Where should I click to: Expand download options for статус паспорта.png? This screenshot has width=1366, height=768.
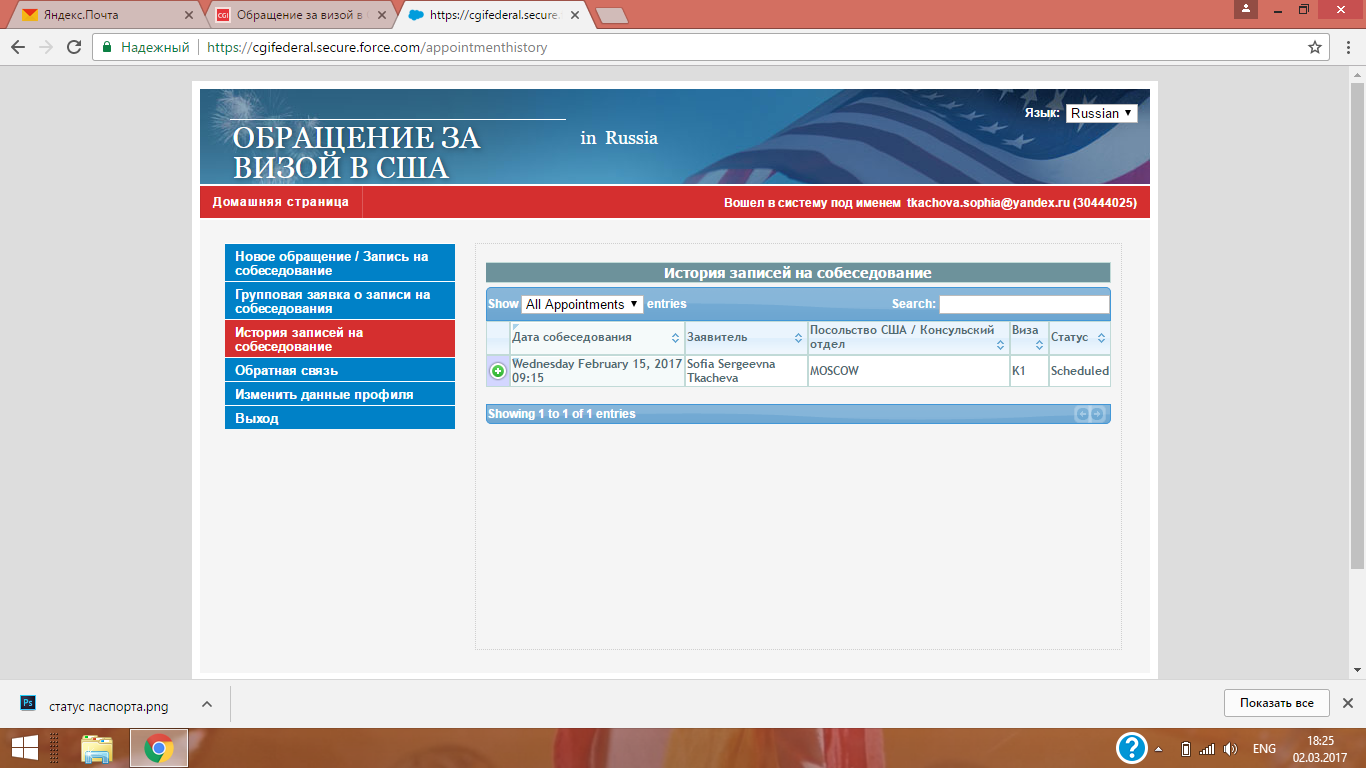[x=207, y=704]
